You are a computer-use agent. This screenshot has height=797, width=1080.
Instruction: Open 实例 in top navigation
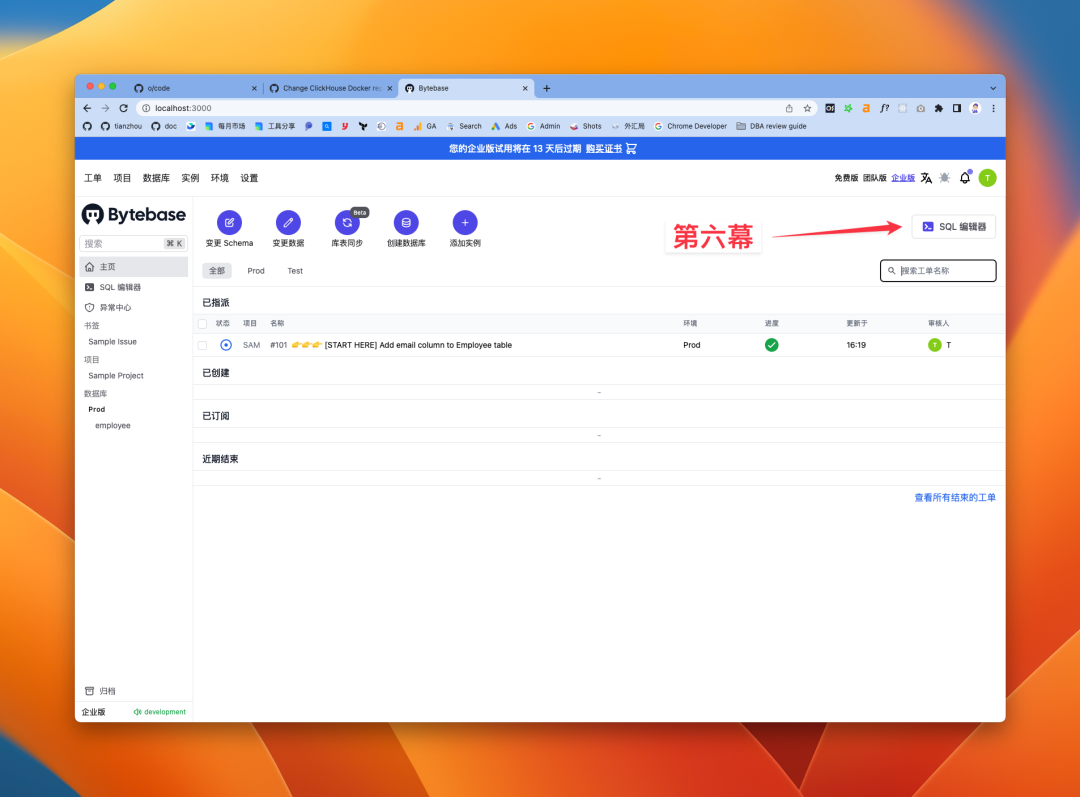tap(190, 178)
